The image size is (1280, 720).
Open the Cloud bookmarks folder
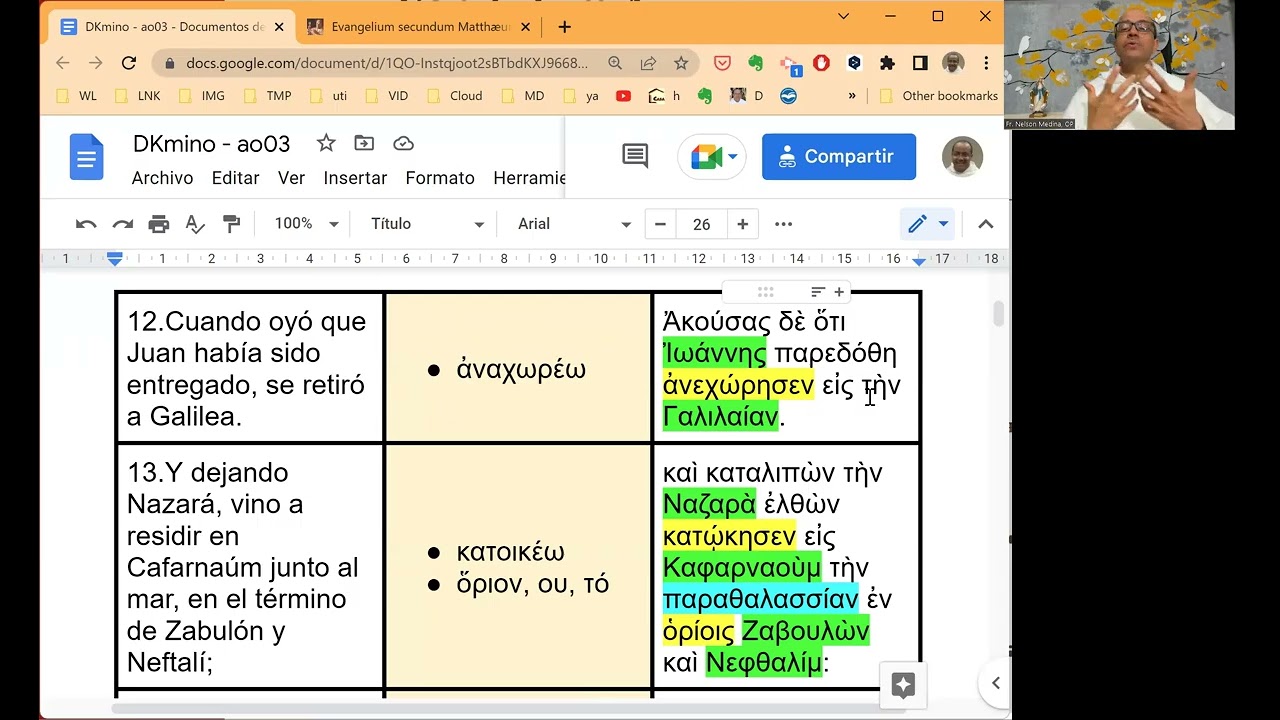click(x=456, y=96)
